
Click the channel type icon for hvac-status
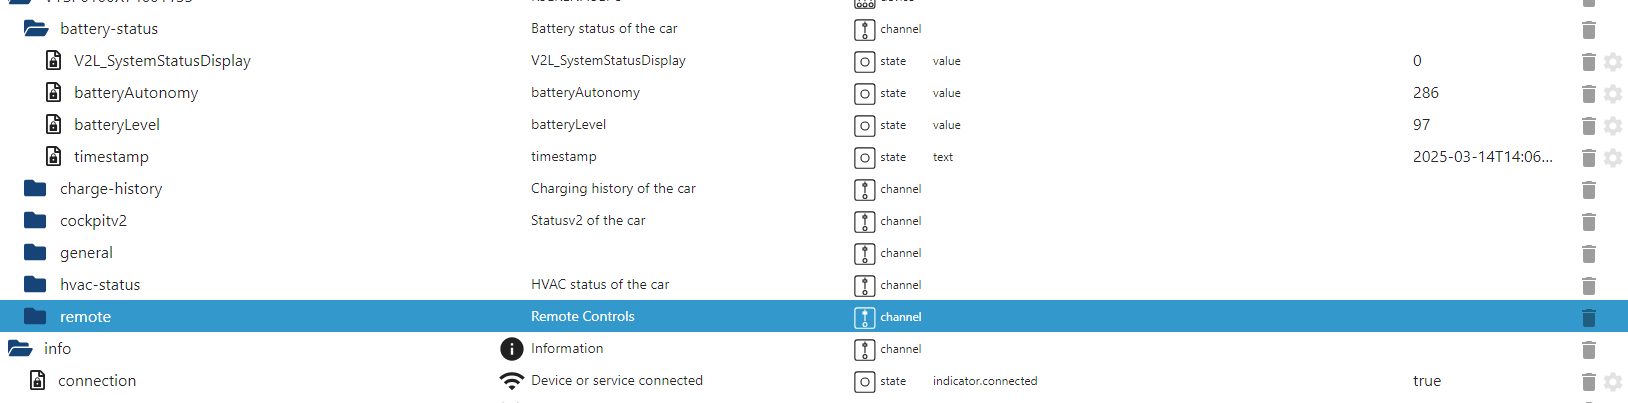coord(865,286)
